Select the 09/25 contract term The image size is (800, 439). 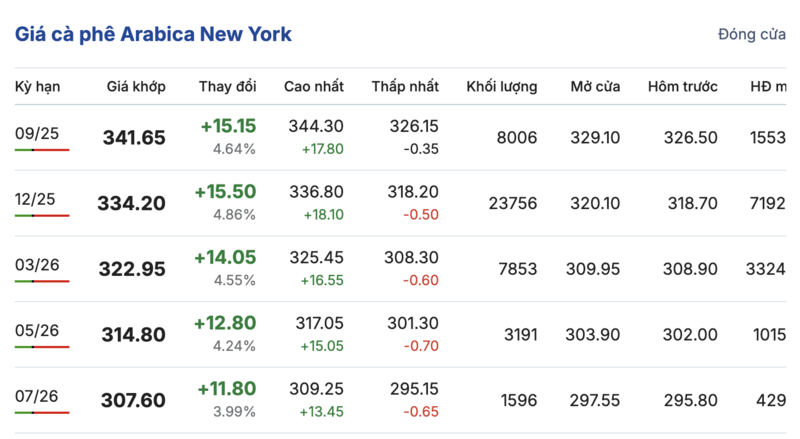35,132
